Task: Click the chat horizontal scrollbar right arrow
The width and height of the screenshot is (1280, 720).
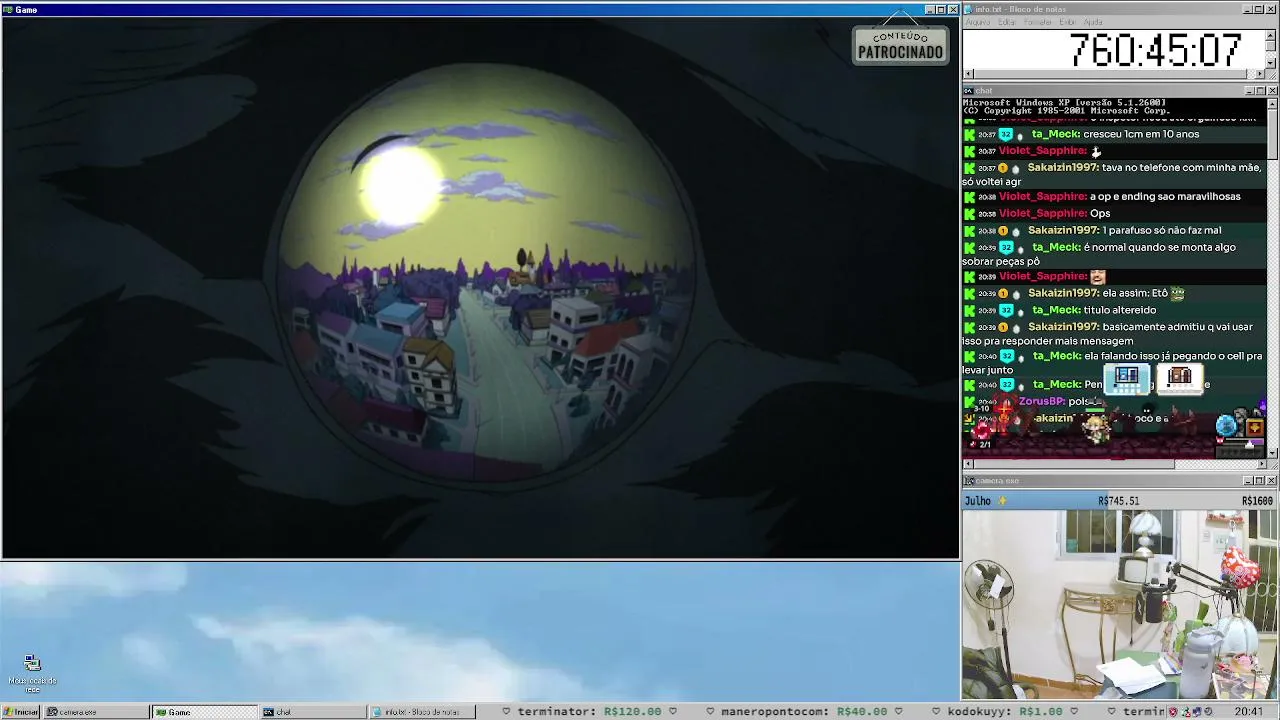Action: click(x=1260, y=464)
